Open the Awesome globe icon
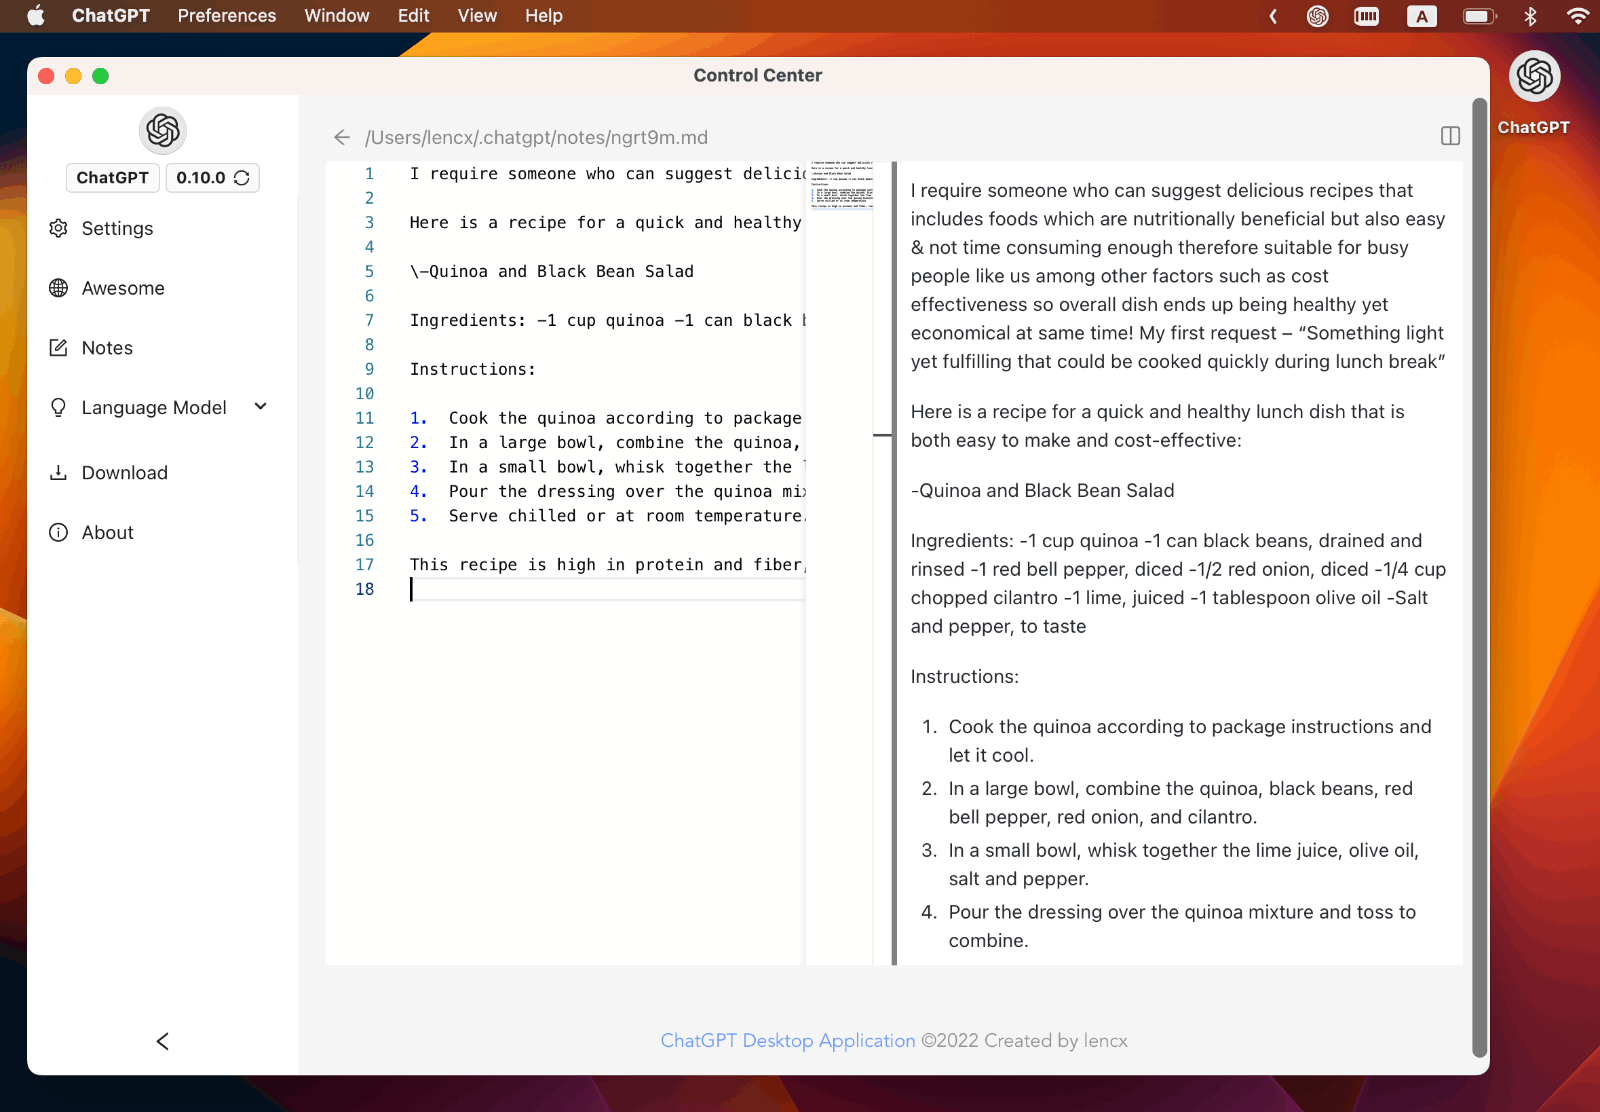1600x1112 pixels. point(59,288)
